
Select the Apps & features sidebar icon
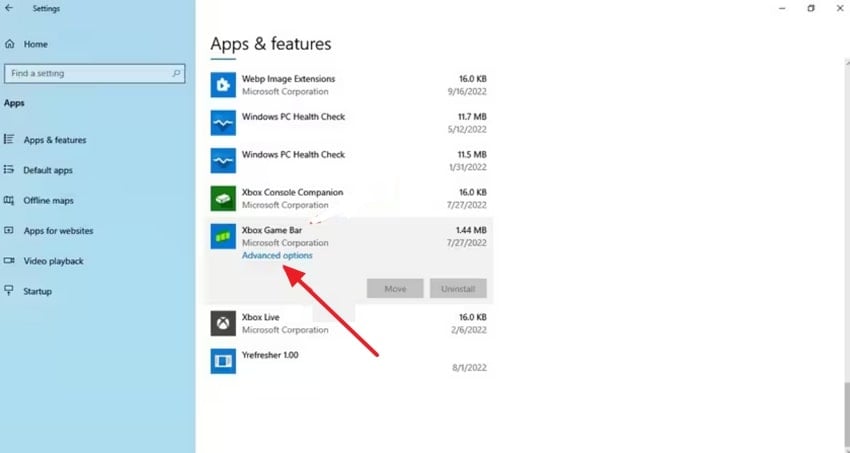coord(9,139)
